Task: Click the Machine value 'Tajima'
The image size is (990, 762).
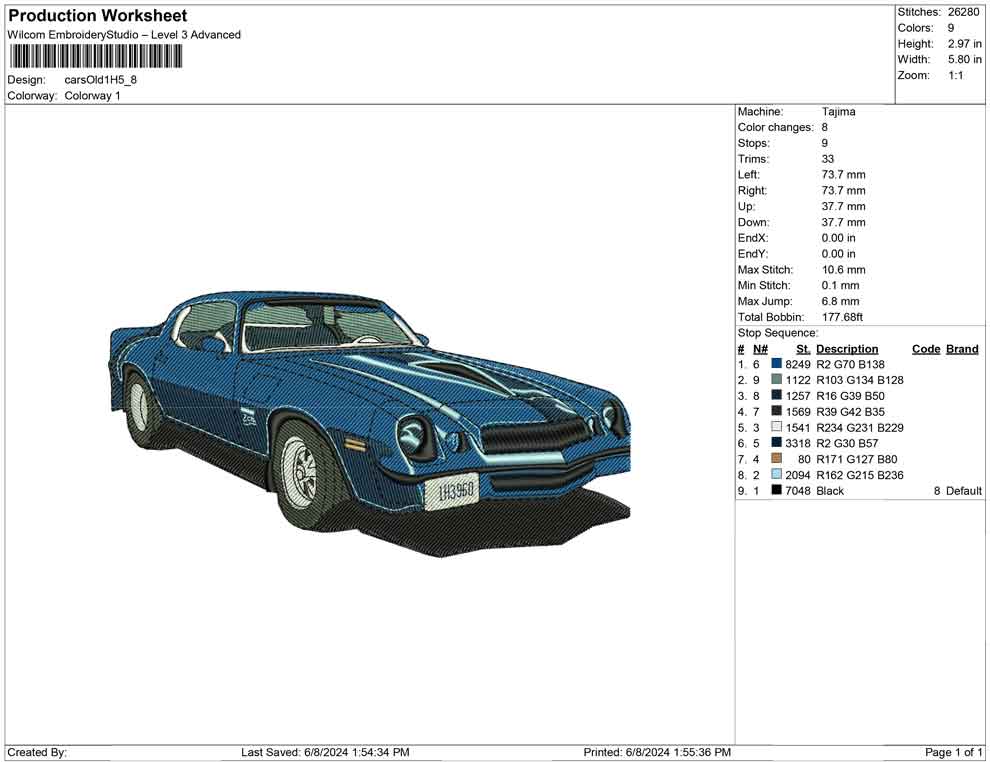Action: tap(838, 112)
